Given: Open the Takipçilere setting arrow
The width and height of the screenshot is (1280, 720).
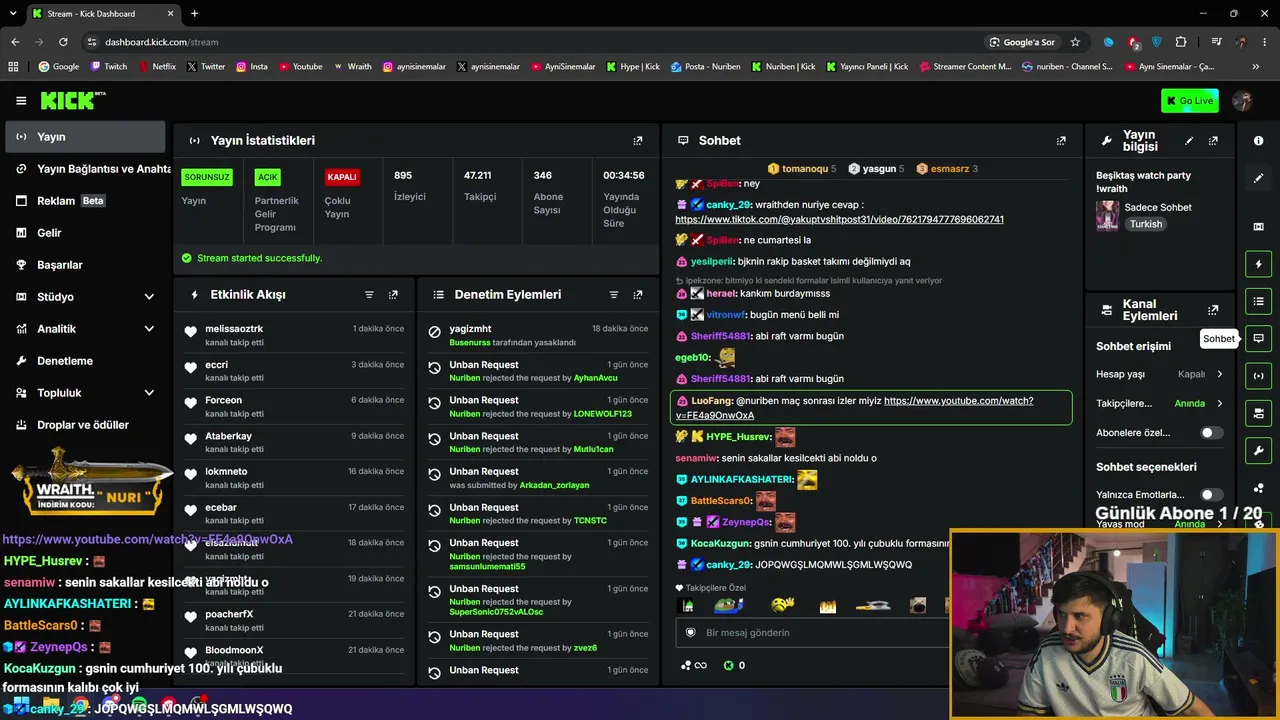Looking at the screenshot, I should coord(1219,404).
